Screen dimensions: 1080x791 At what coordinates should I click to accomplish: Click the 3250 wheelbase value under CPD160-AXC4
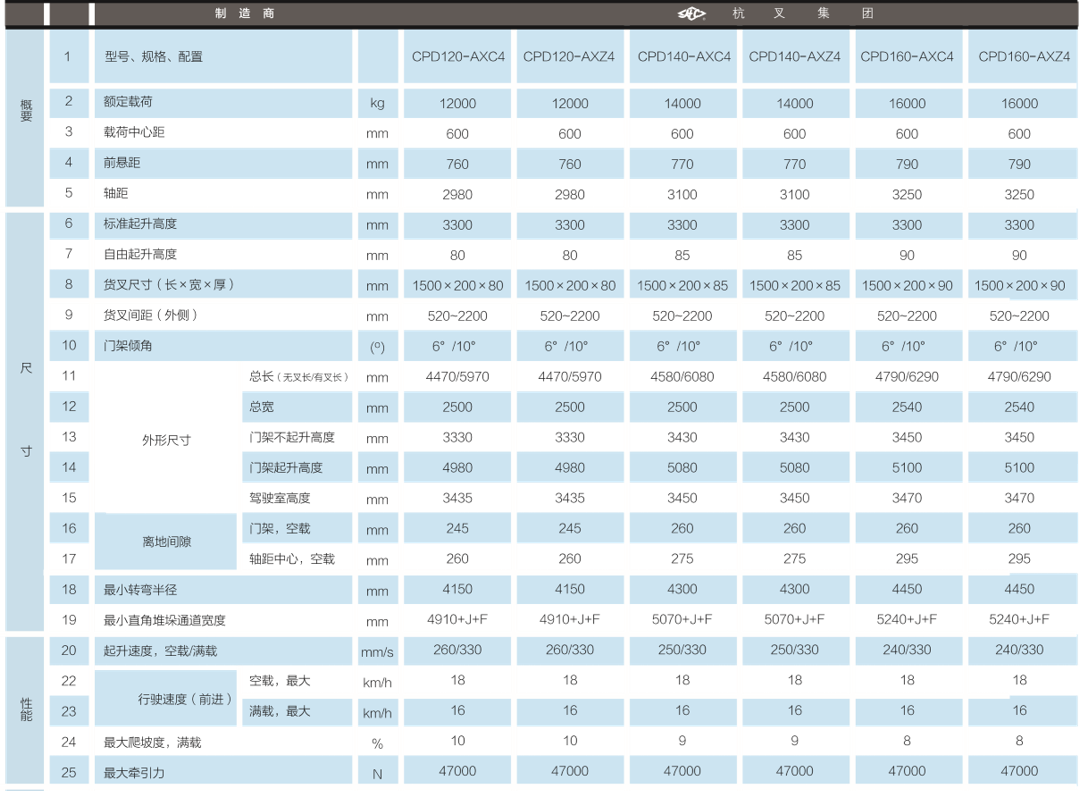907,194
